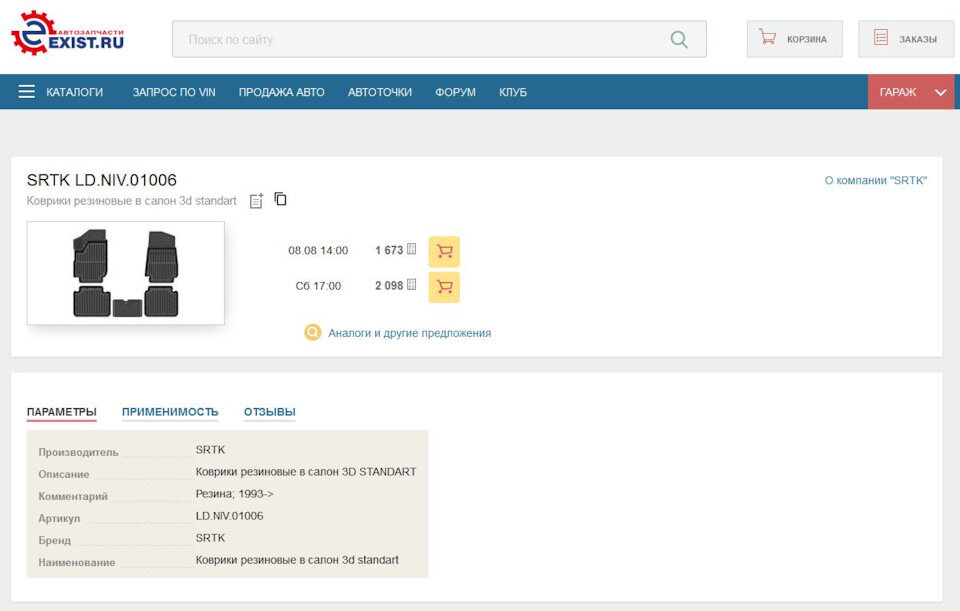960x611 pixels.
Task: Open Автоточки menu item
Action: pyautogui.click(x=380, y=92)
